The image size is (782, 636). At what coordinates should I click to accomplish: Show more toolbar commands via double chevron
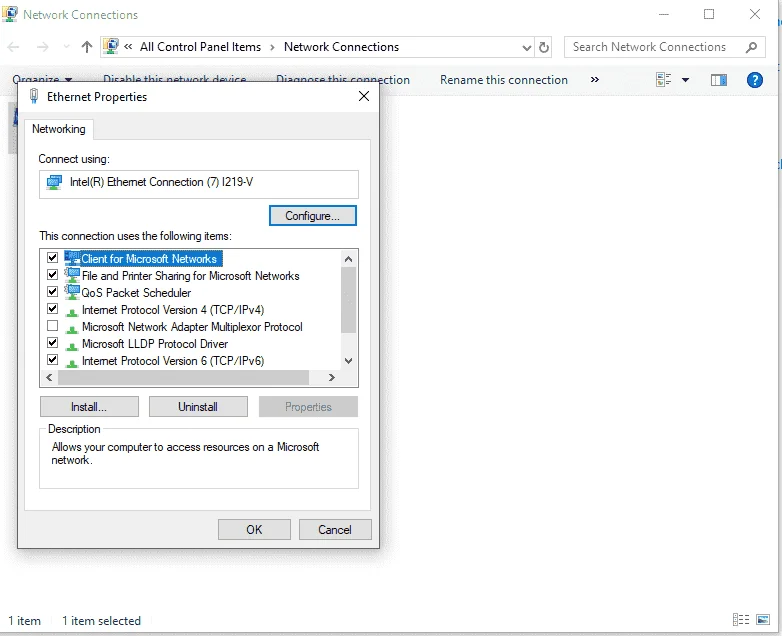coord(594,80)
